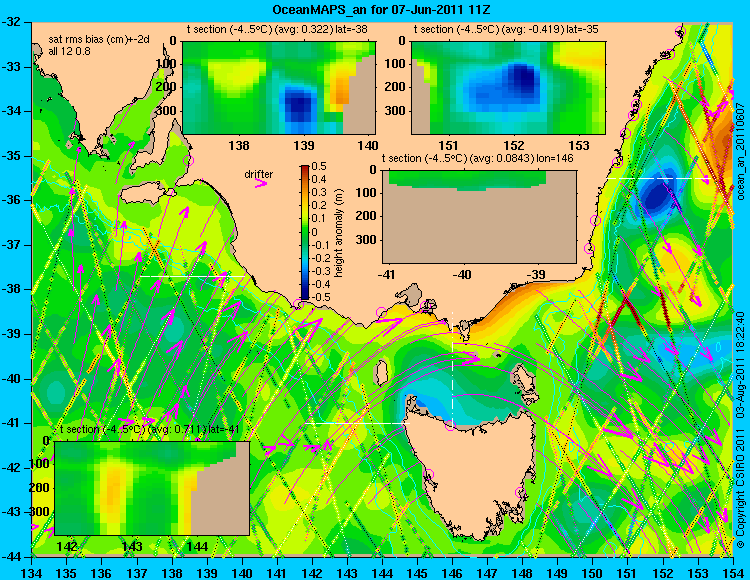
Task: Click the Copyright CSIRO 2011 timestamp text
Action: [740, 430]
